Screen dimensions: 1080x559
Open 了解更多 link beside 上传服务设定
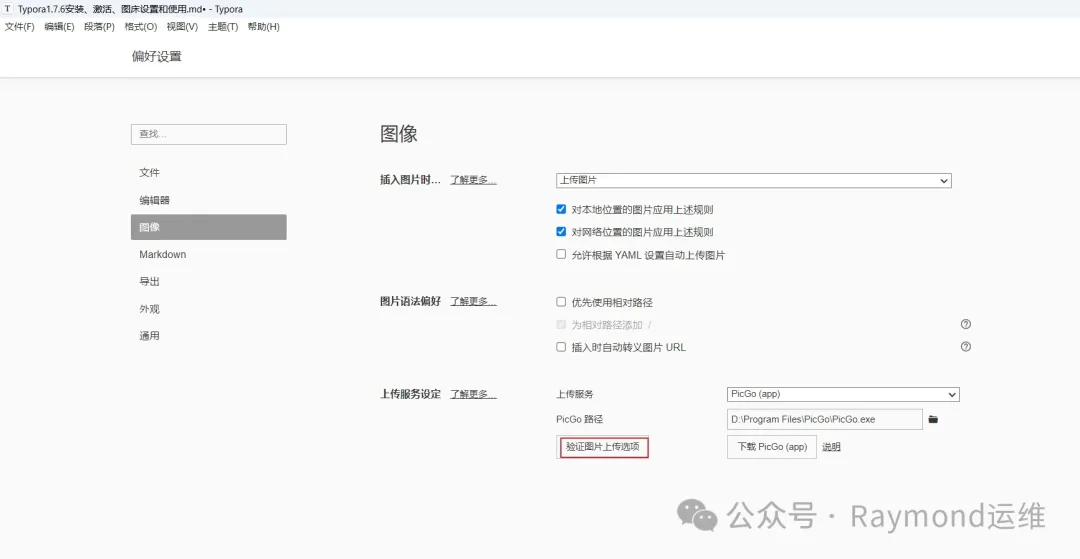473,394
